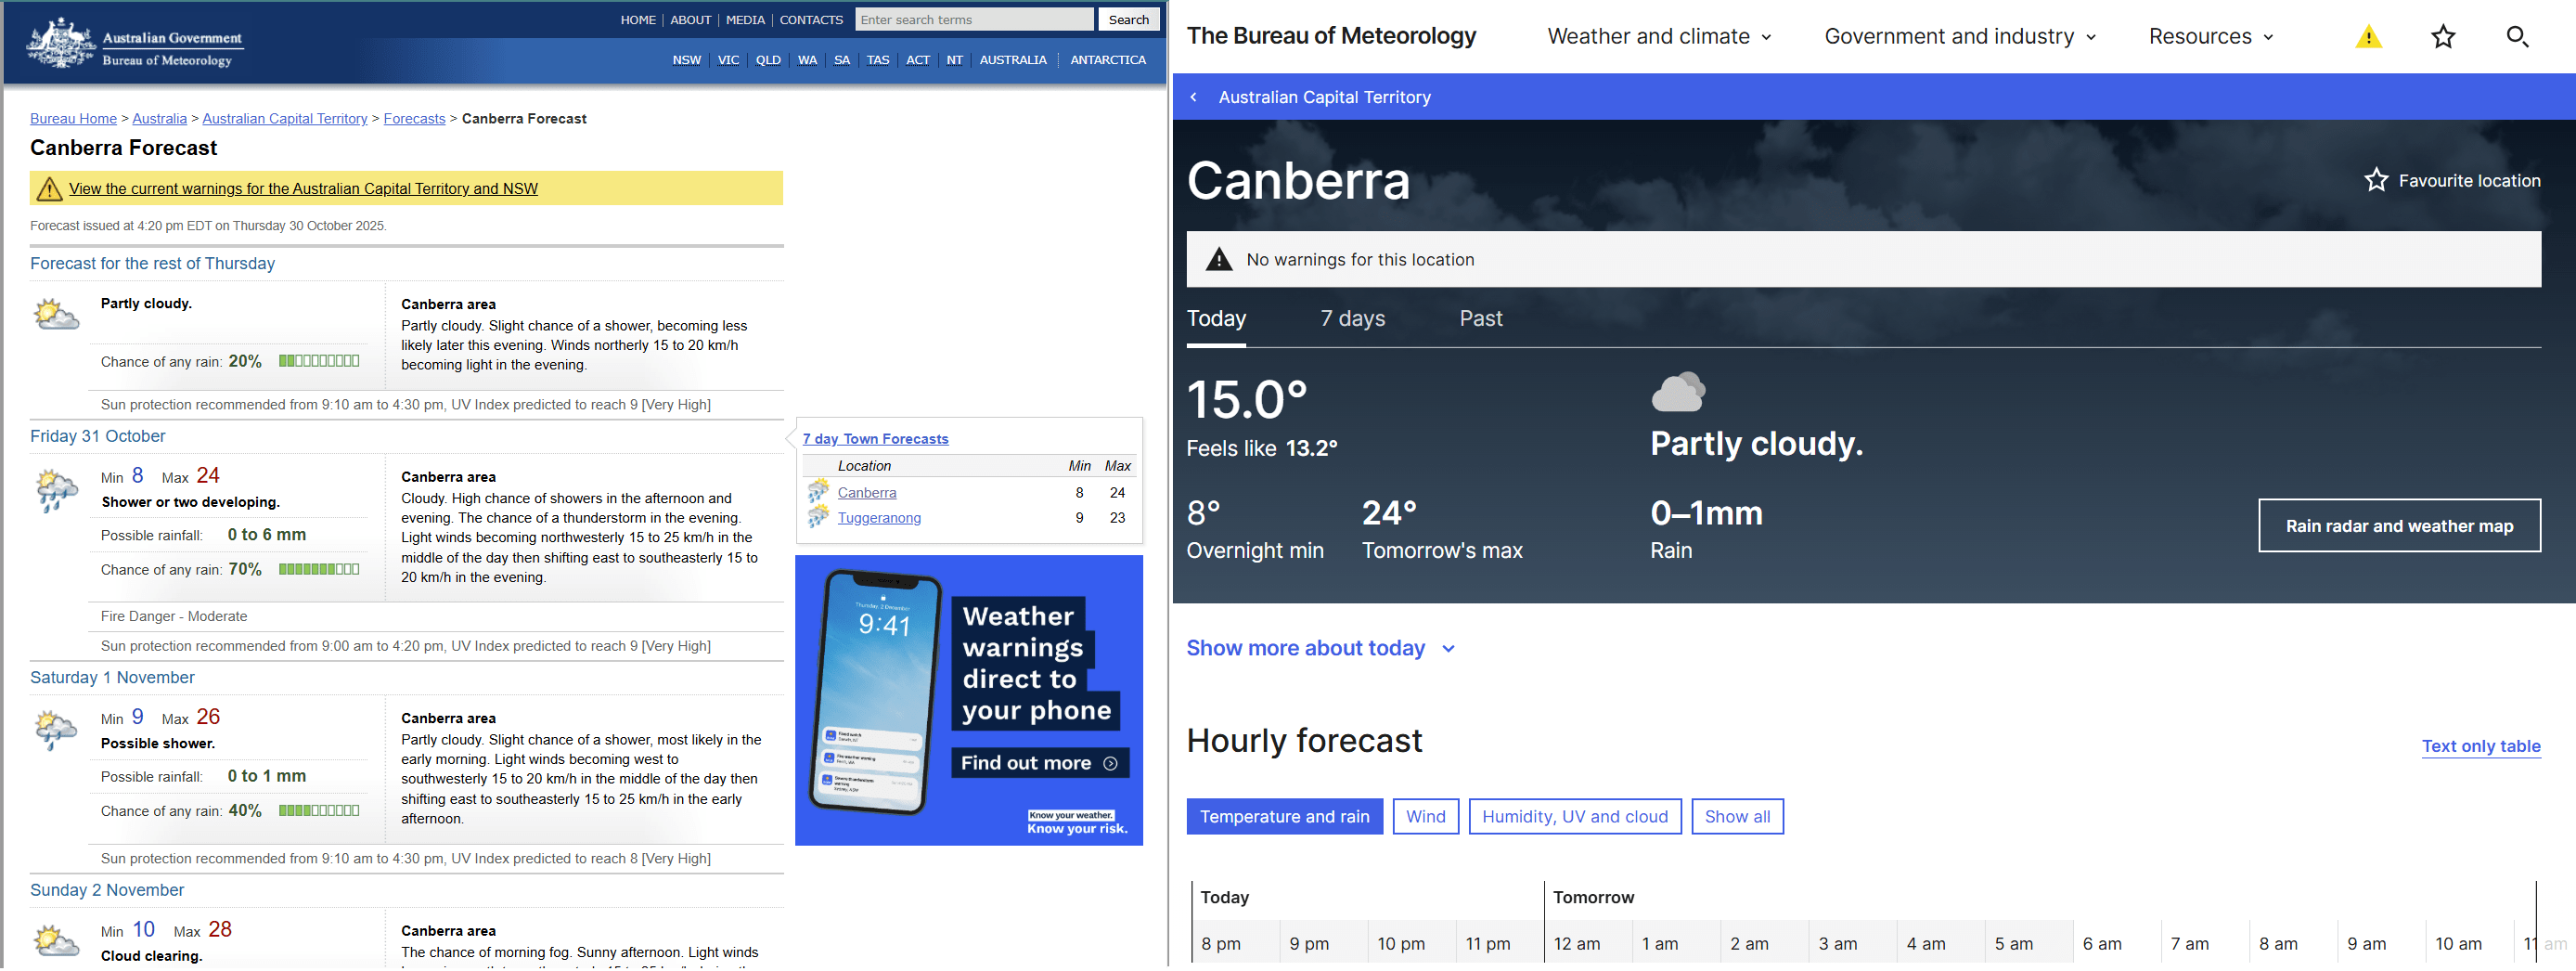Click the weather icon beside Canberra in town forecasts
The height and width of the screenshot is (971, 2576).
[x=819, y=492]
